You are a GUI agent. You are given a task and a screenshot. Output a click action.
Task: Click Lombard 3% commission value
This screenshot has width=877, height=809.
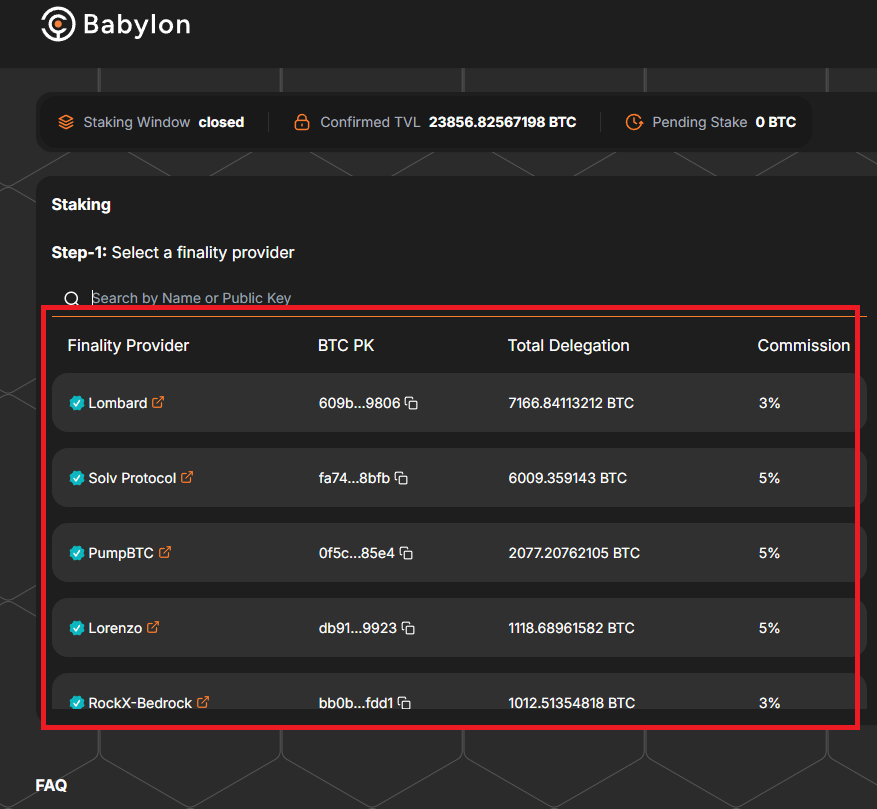click(x=769, y=403)
